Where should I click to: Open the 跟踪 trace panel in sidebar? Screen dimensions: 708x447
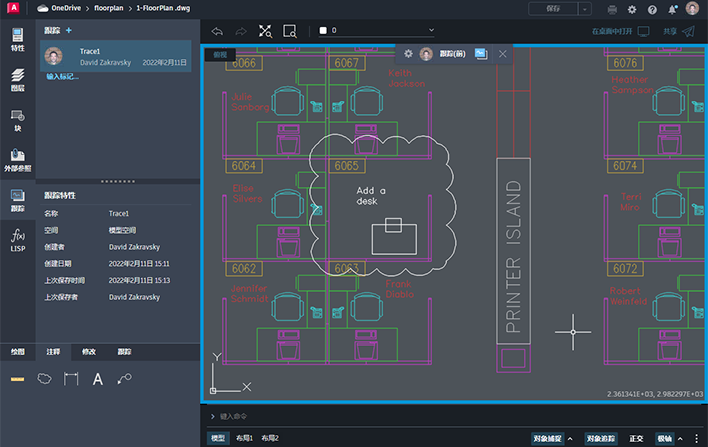[18, 200]
